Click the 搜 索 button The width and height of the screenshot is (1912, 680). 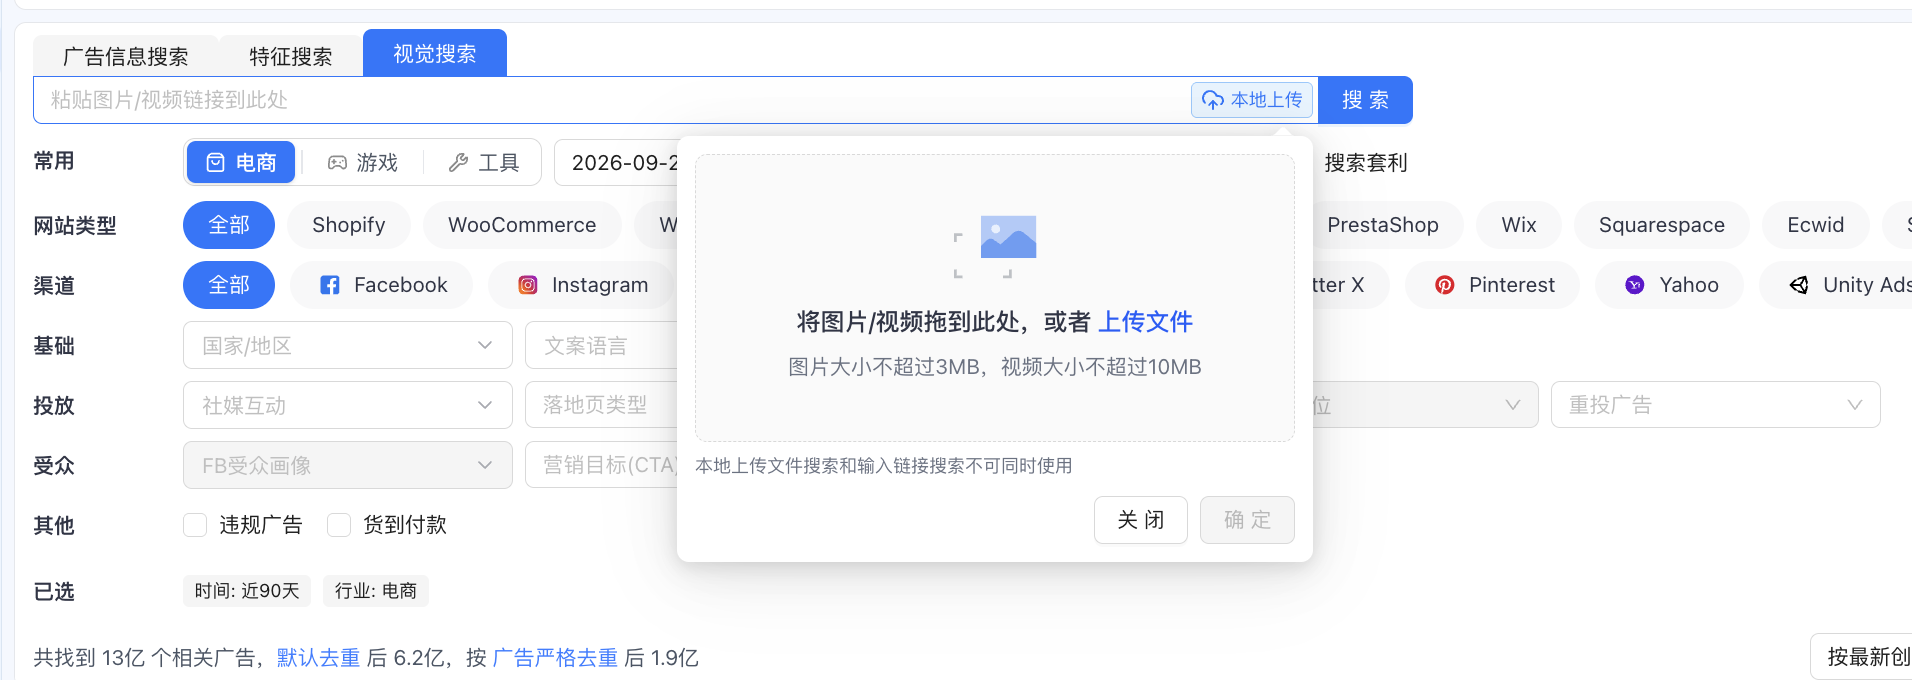coord(1365,100)
